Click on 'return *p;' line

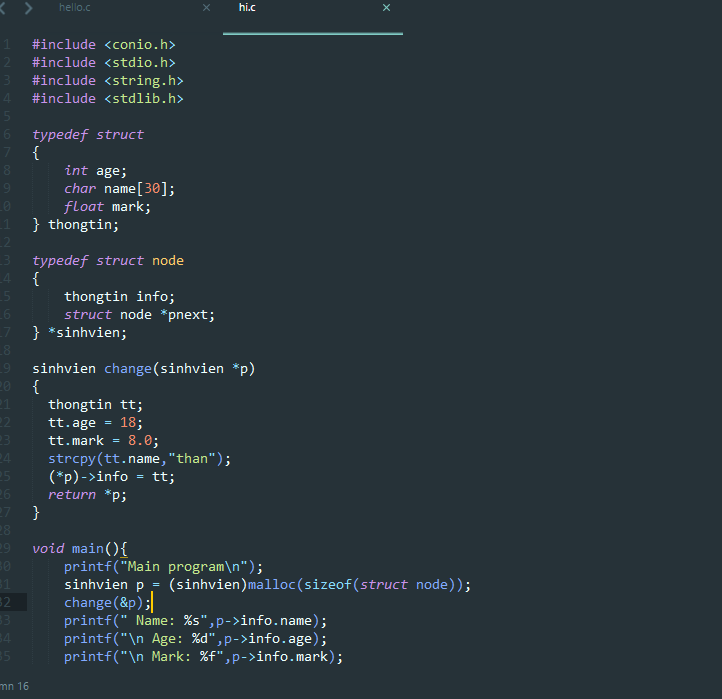(x=87, y=495)
